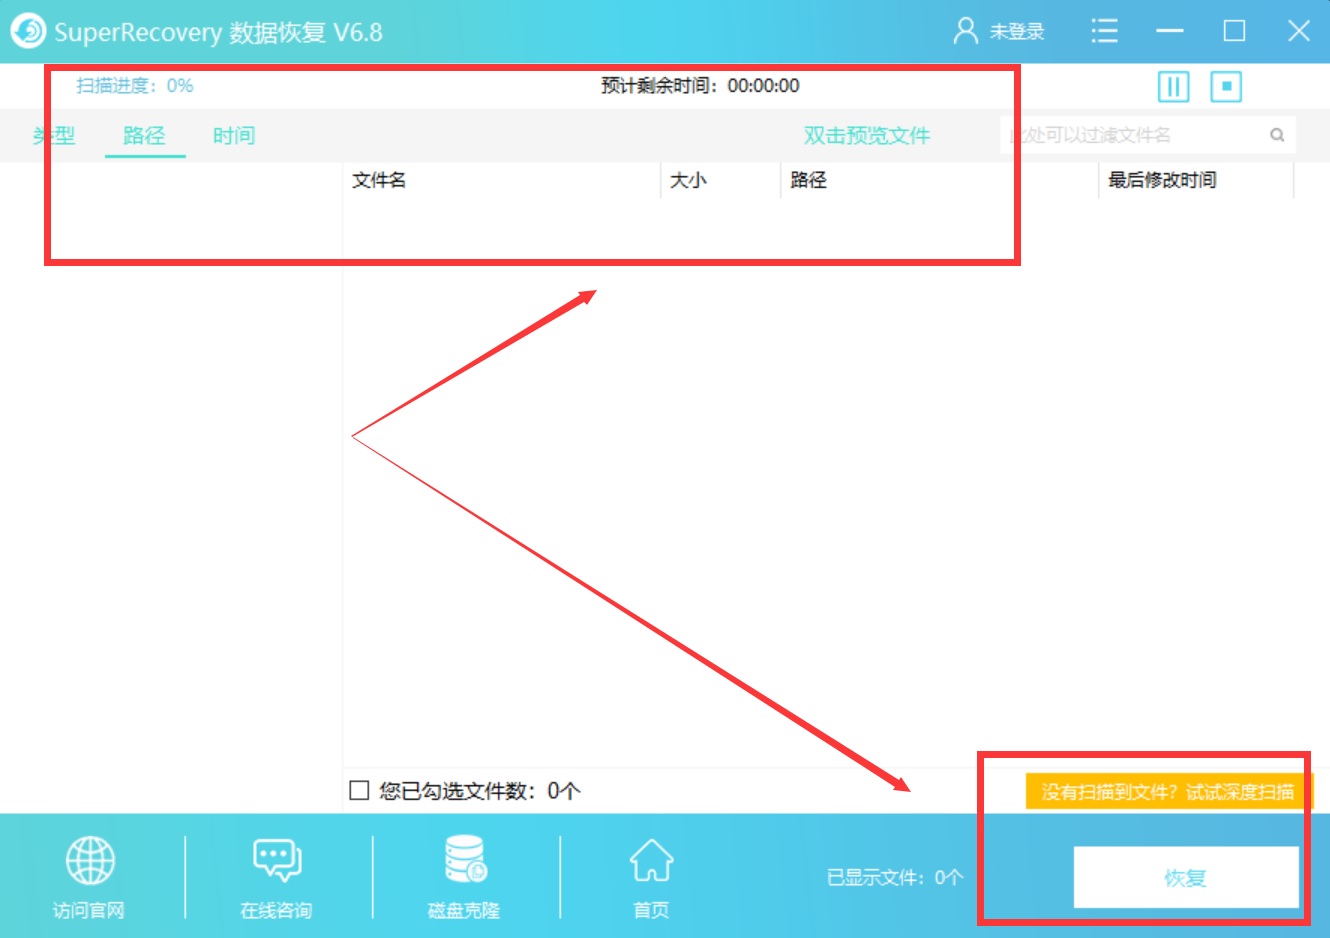The image size is (1330, 938).
Task: Toggle the 您已勾选文件数 select-all checkbox
Action: [x=359, y=791]
